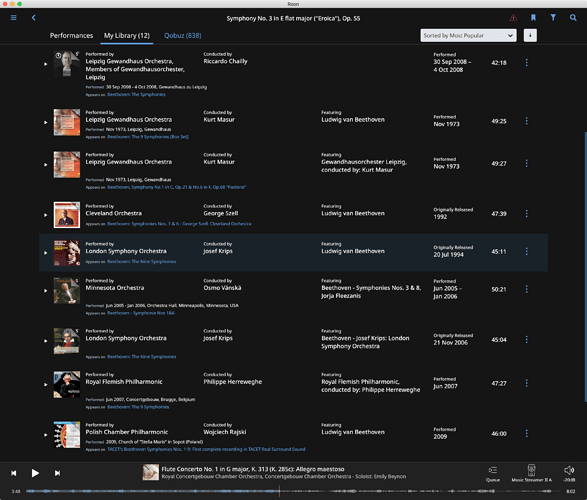Switch to the Qobuz (838) tab
587x500 pixels.
(x=183, y=36)
